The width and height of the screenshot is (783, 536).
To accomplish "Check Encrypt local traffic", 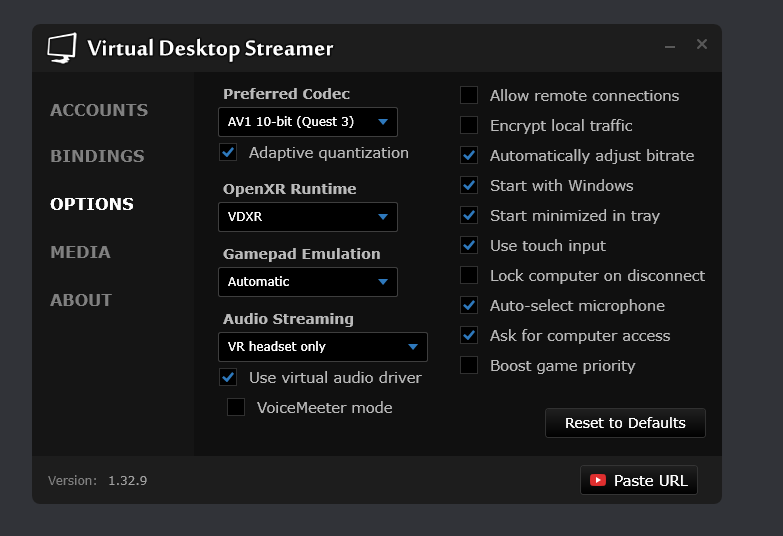I will (x=469, y=125).
